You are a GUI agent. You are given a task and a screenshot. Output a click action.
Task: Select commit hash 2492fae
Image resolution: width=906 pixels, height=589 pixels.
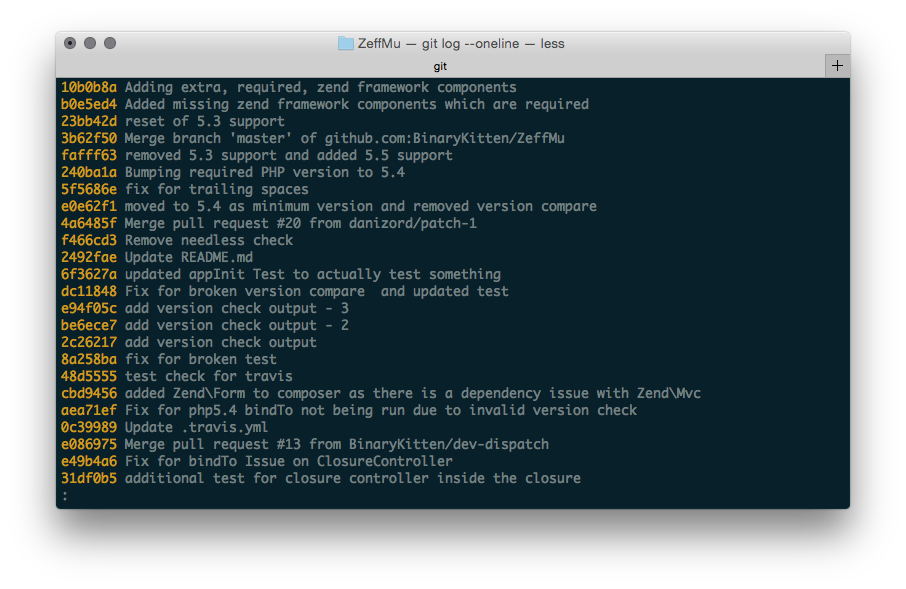[x=88, y=257]
